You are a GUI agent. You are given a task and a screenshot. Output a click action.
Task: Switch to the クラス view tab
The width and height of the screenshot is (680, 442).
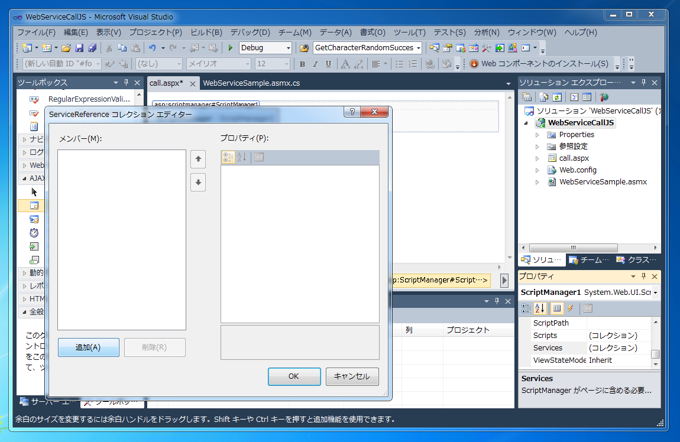point(637,260)
